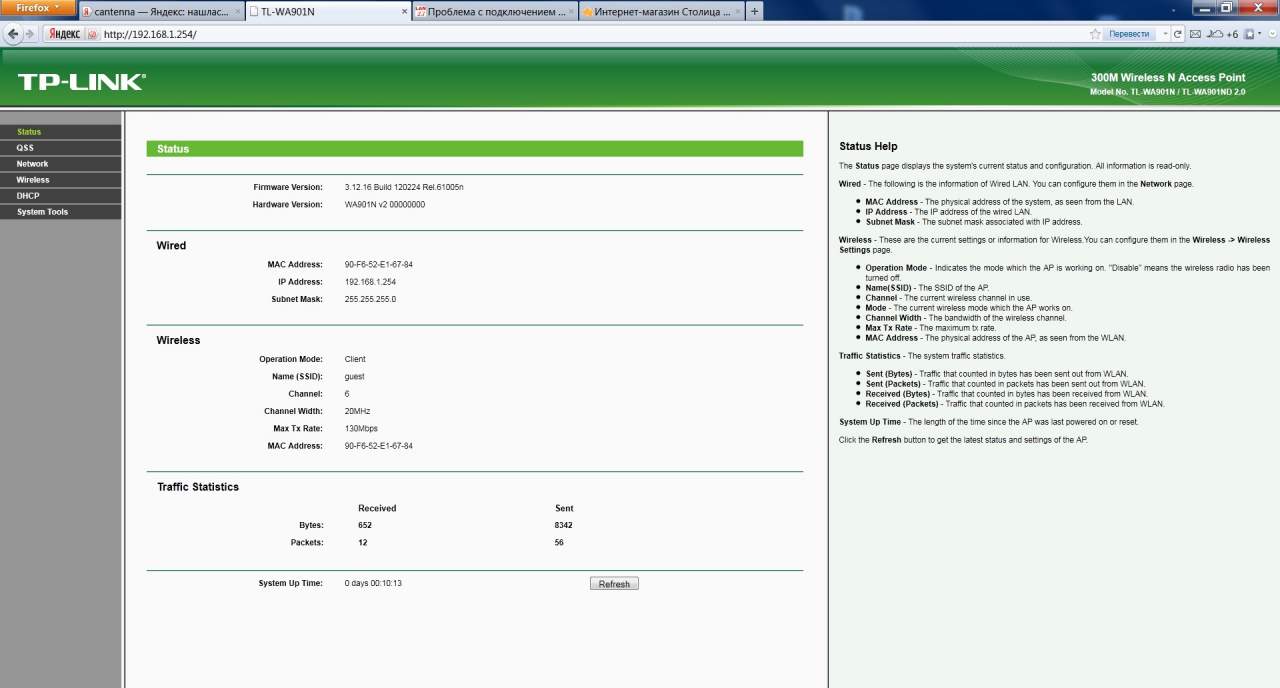The height and width of the screenshot is (688, 1280).
Task: Maximize the browser window
Action: click(1226, 7)
